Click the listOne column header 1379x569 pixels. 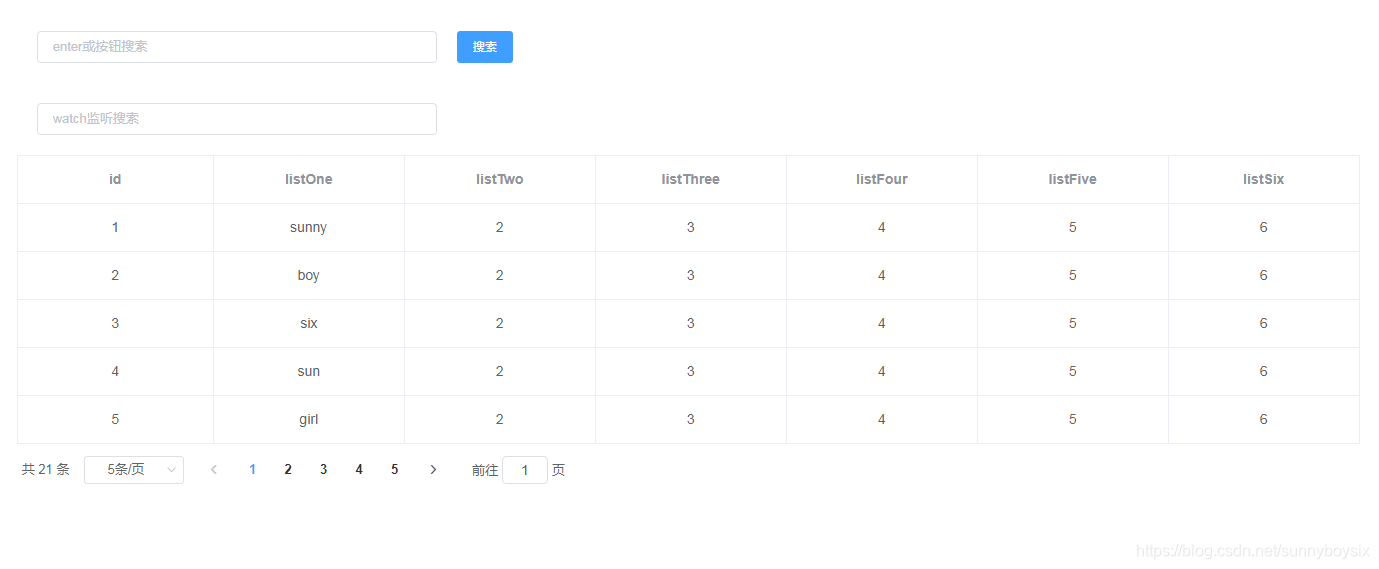coord(309,180)
